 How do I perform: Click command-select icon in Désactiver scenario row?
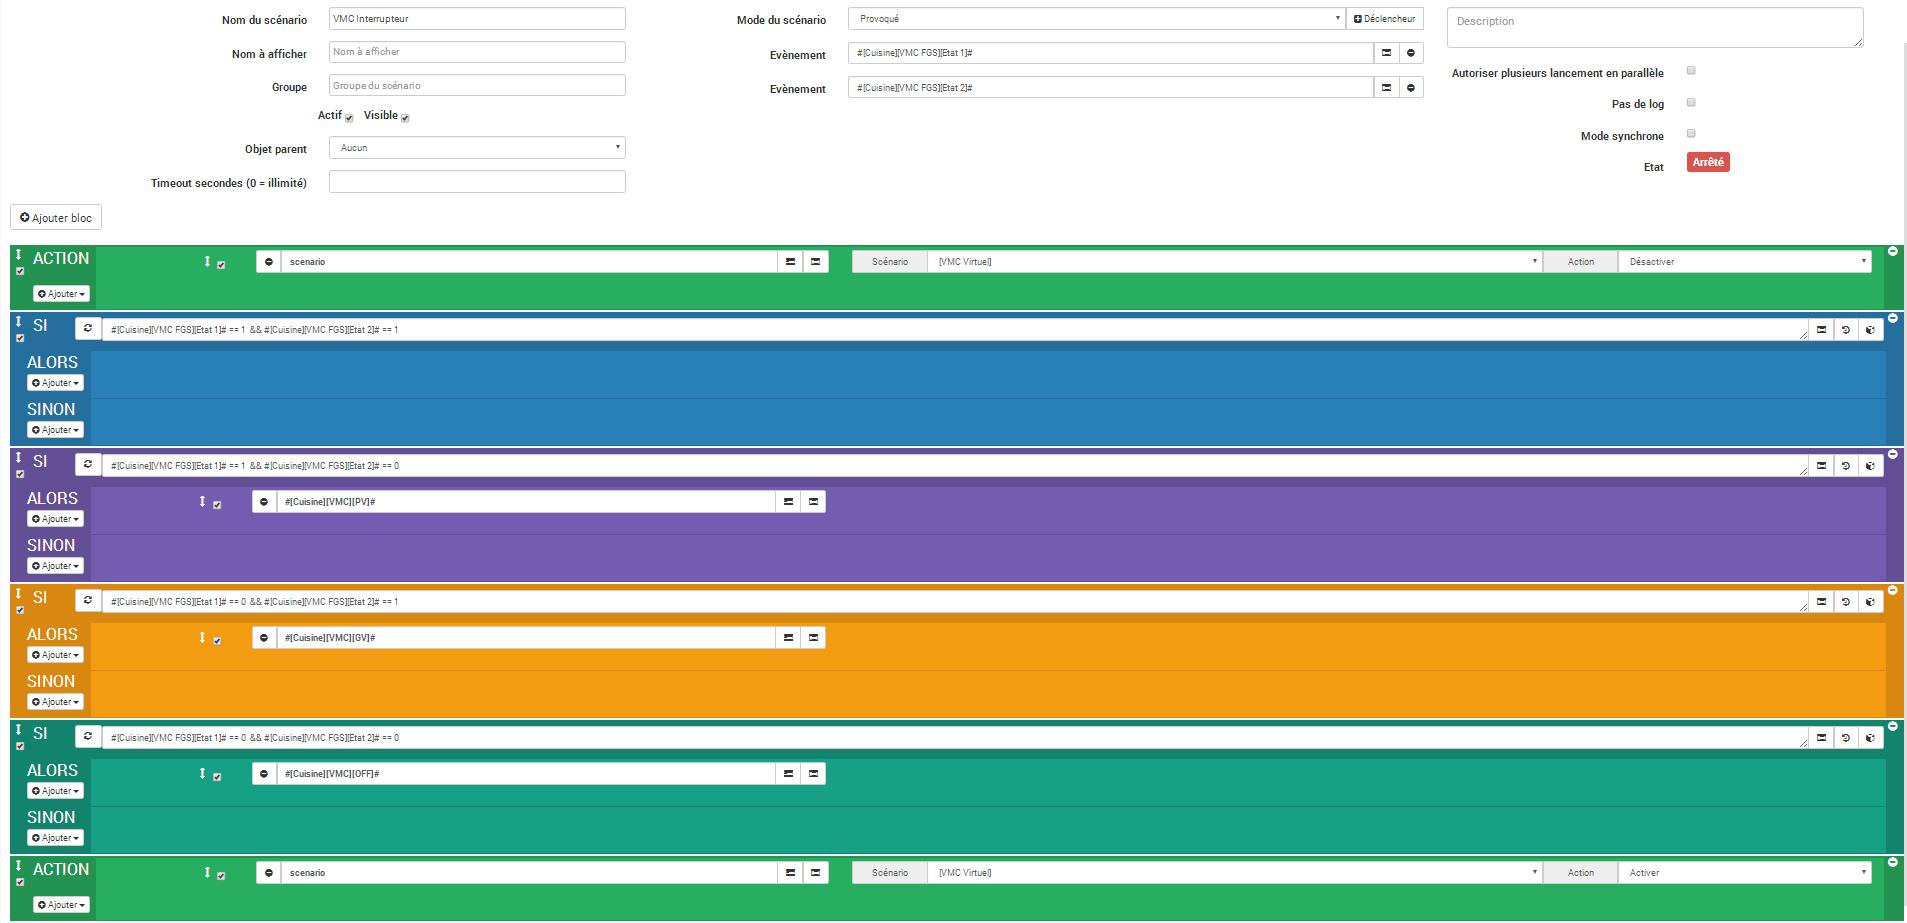tap(816, 262)
